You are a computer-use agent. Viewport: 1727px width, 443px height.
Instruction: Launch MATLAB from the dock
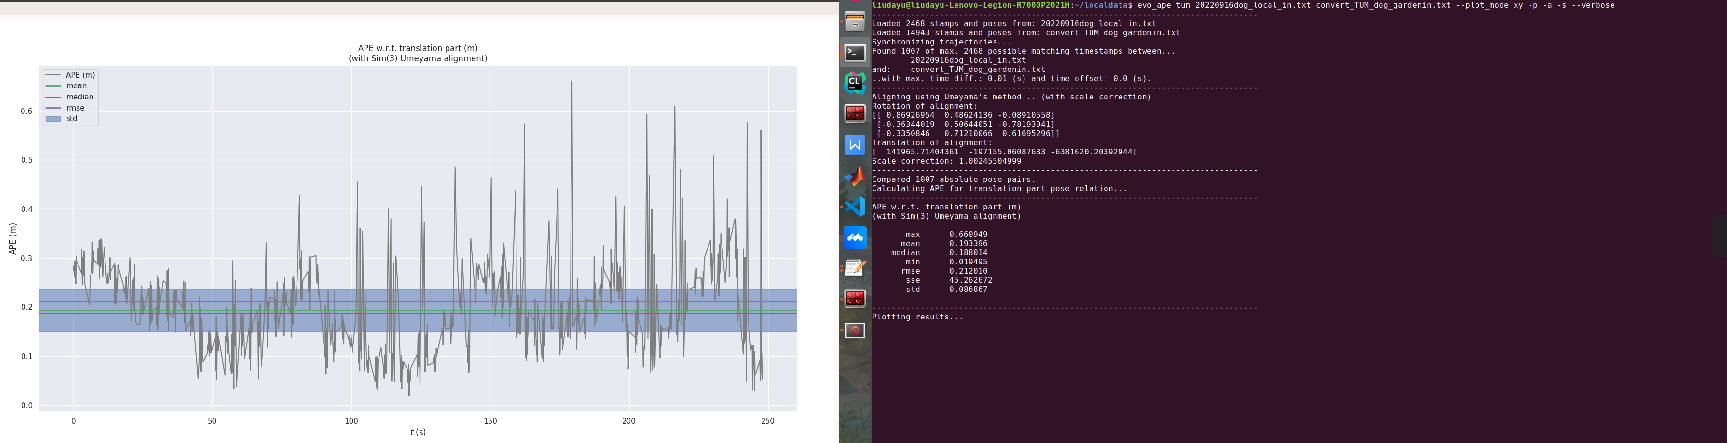click(855, 176)
